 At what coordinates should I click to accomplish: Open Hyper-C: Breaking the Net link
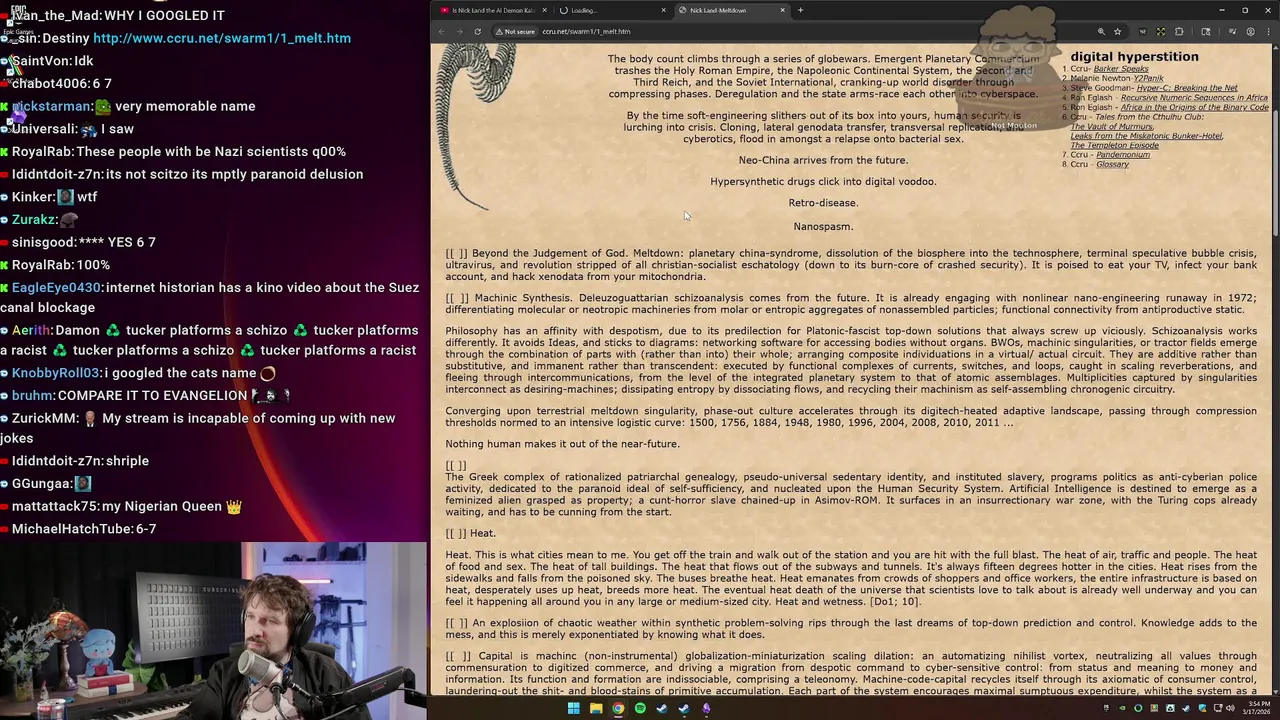point(1187,88)
